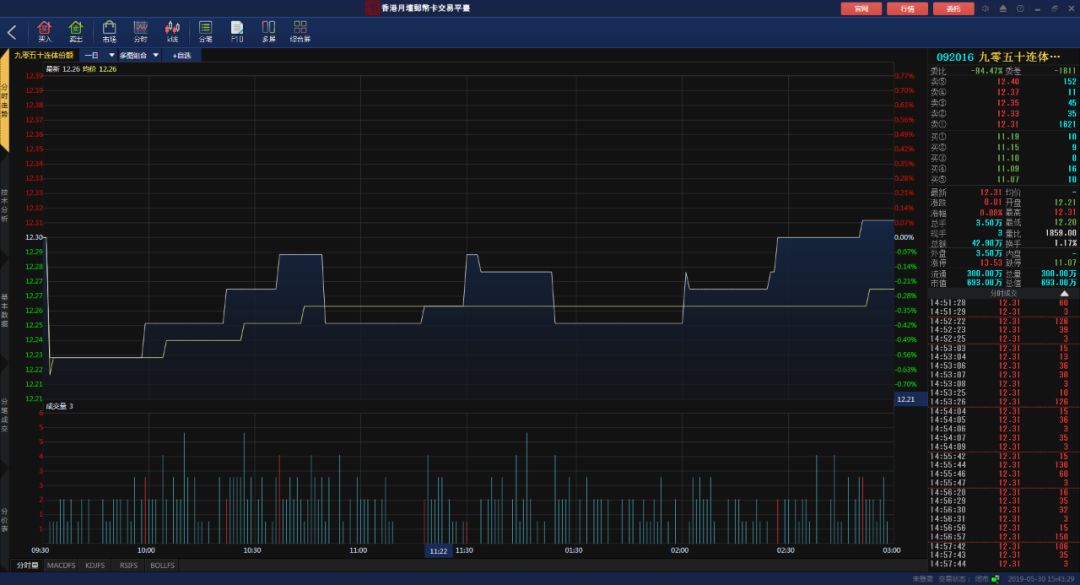Switch to the KDJFS indicator tab

[x=95, y=565]
